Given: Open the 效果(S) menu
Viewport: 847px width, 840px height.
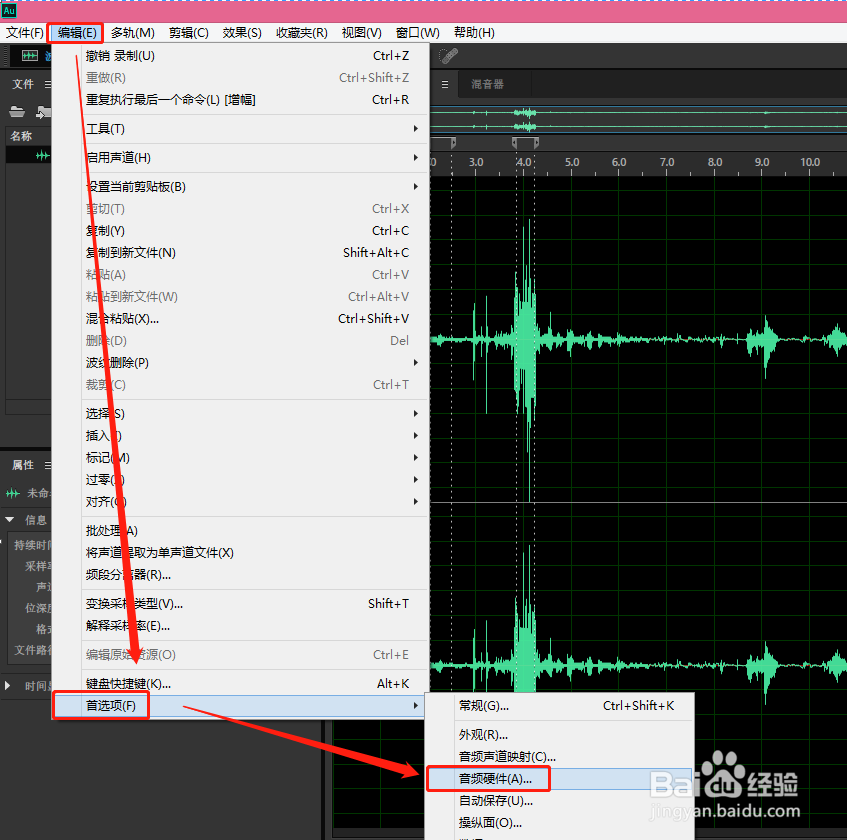Looking at the screenshot, I should [x=241, y=33].
